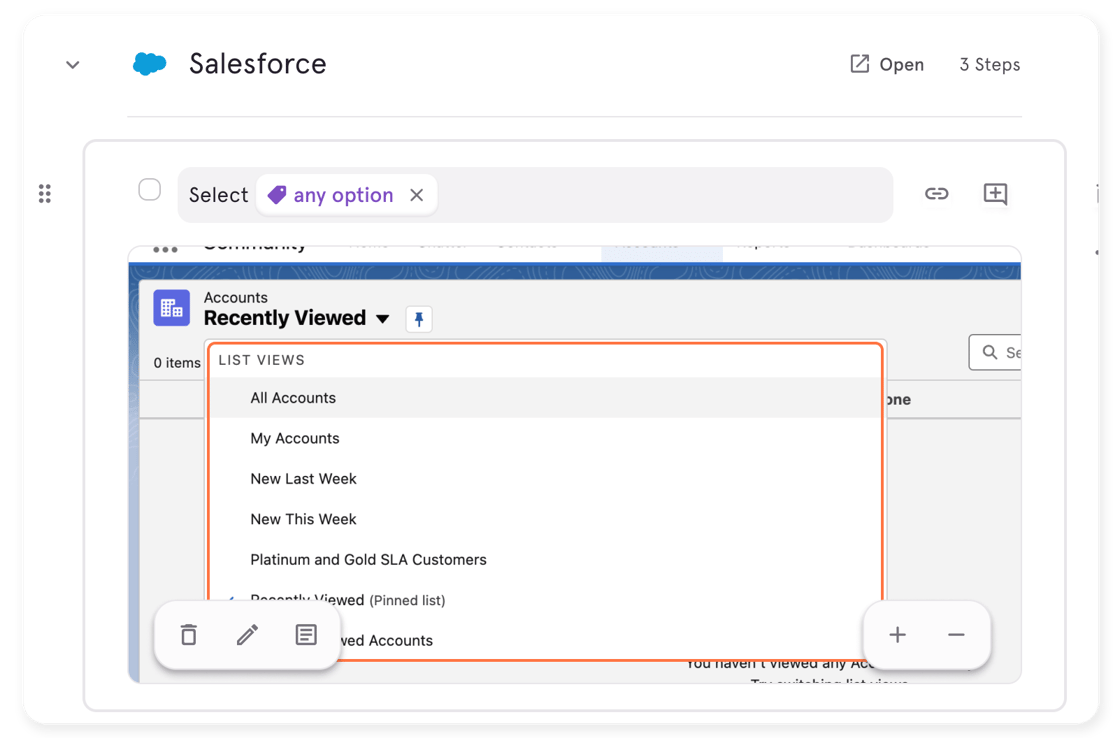
Task: Expand the Recently Viewed list dropdown
Action: click(382, 319)
